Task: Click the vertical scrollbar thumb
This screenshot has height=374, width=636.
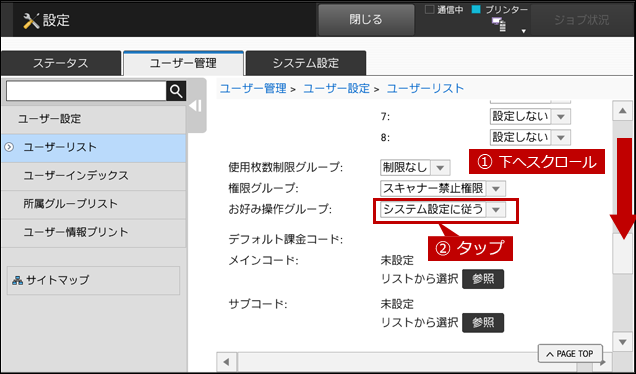Action: 623,254
